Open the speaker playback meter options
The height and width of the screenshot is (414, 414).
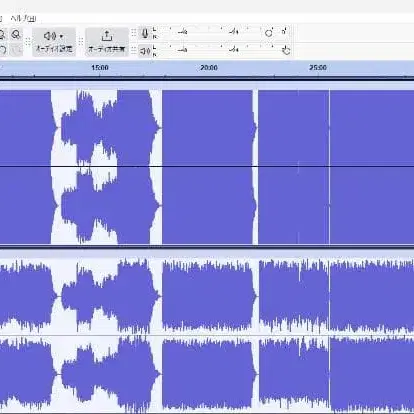[x=145, y=51]
